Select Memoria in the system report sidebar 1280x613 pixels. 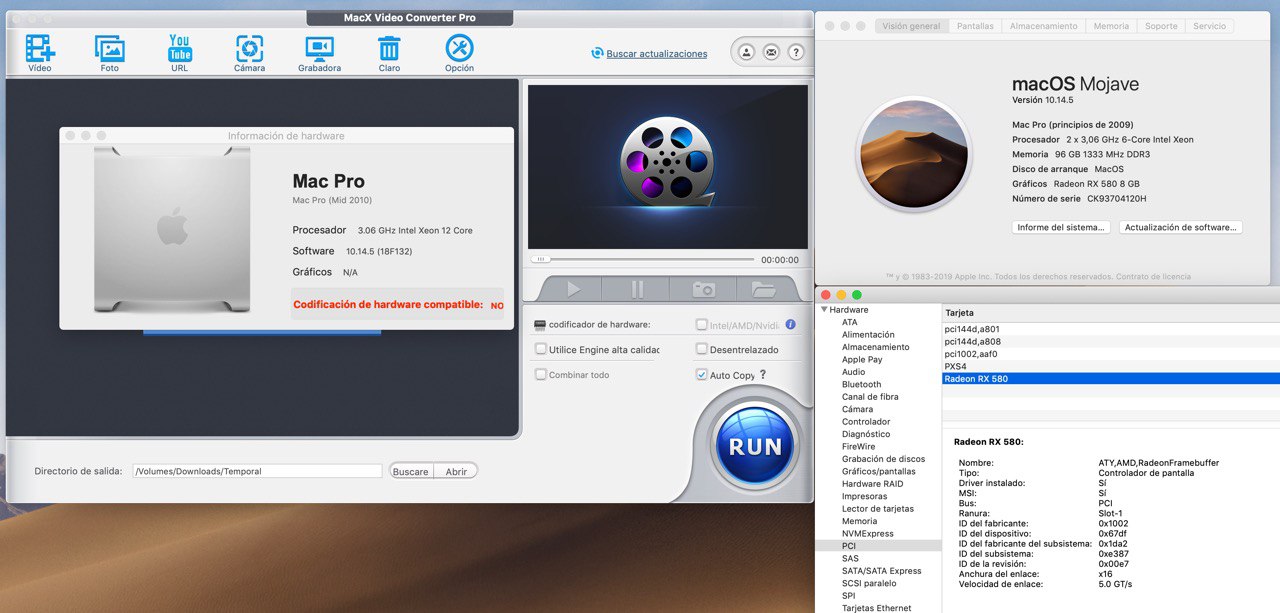coord(859,521)
